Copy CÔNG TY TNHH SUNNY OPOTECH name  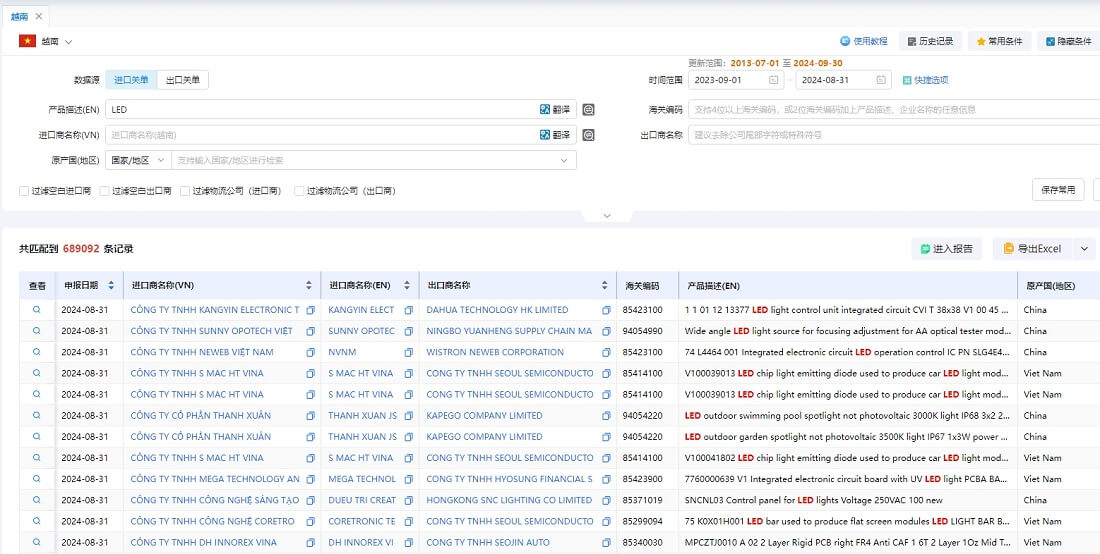click(311, 331)
